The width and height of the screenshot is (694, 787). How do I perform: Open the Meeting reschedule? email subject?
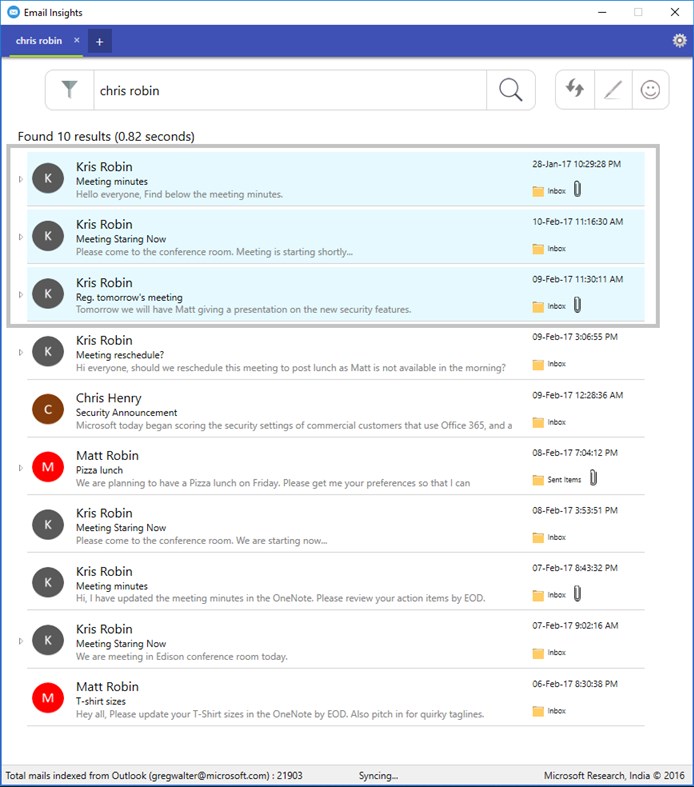[x=120, y=355]
